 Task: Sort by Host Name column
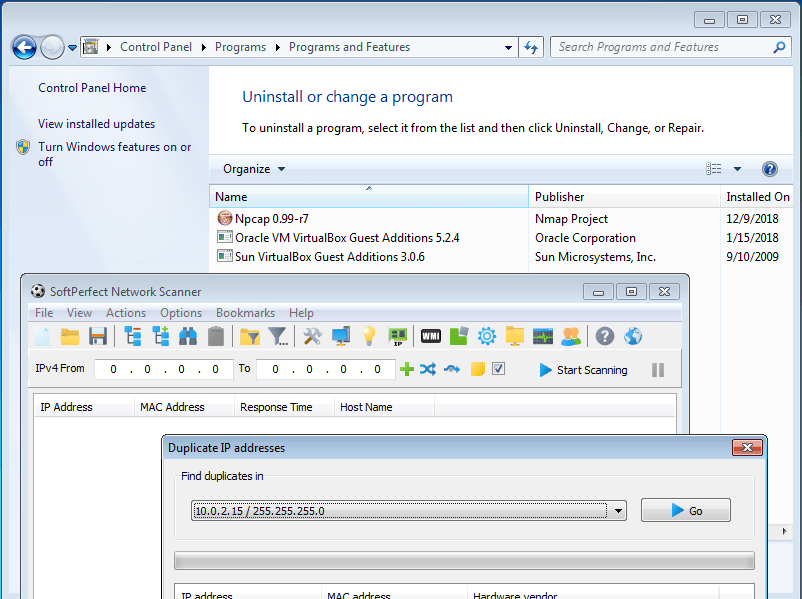pos(384,407)
